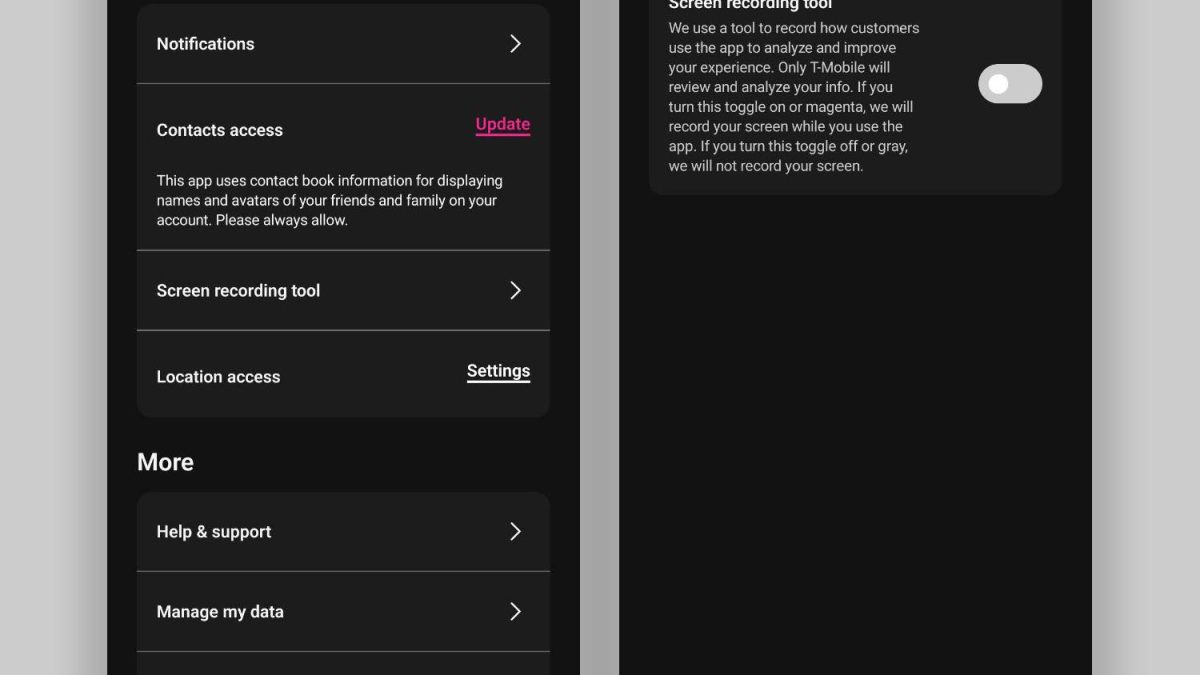This screenshot has height=675, width=1200.
Task: Click the magenta Update link
Action: tap(502, 125)
